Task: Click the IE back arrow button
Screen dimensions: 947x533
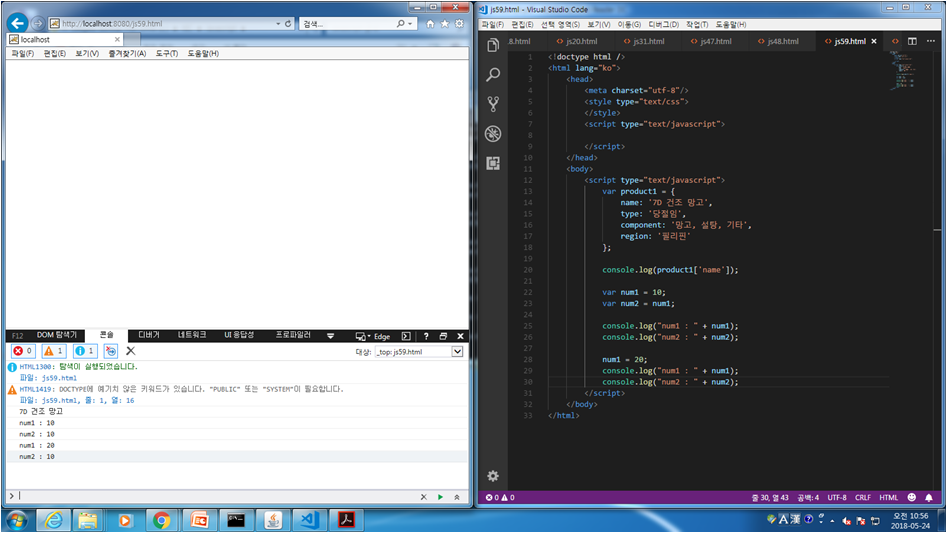Action: pos(18,24)
